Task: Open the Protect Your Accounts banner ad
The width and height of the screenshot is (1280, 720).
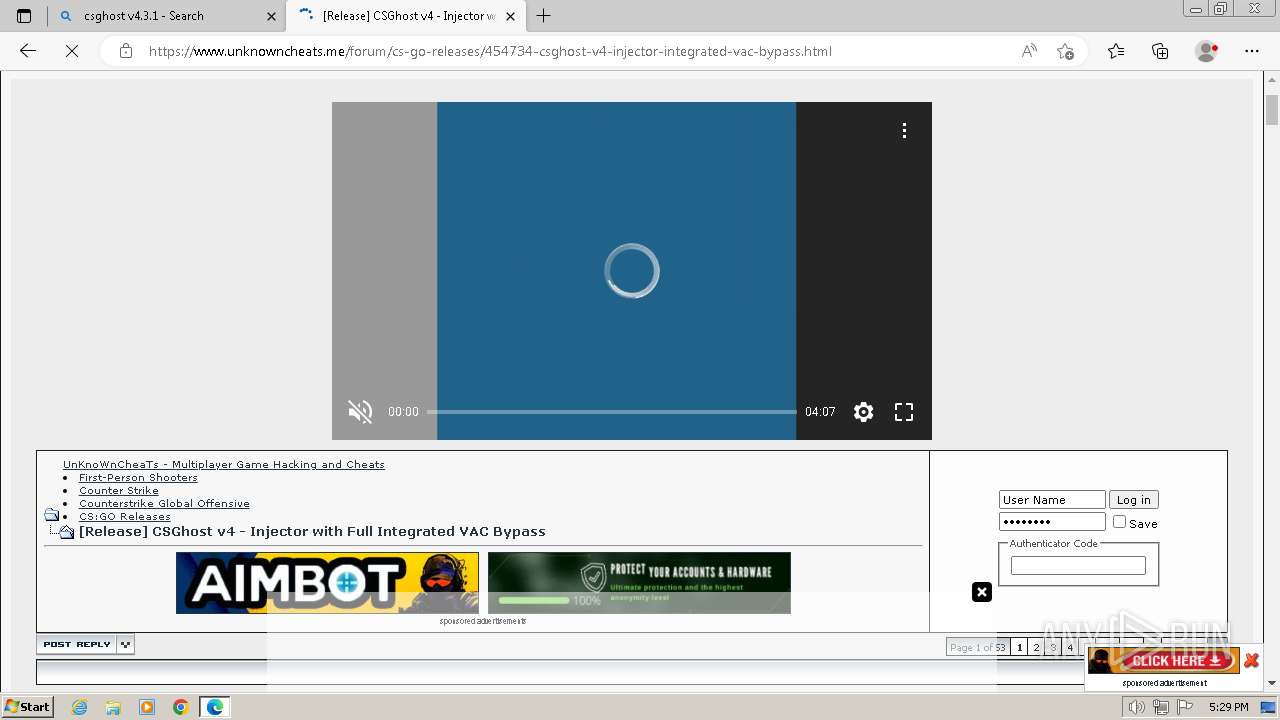Action: click(639, 583)
